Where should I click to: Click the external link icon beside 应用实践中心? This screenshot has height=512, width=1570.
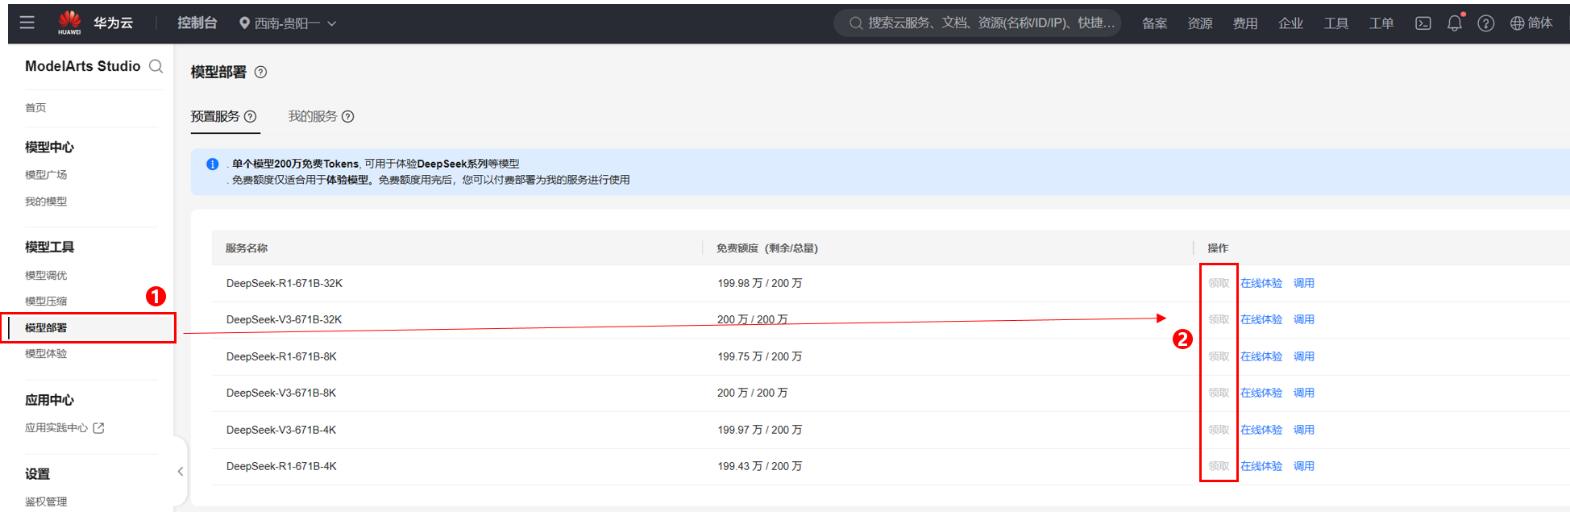click(98, 428)
